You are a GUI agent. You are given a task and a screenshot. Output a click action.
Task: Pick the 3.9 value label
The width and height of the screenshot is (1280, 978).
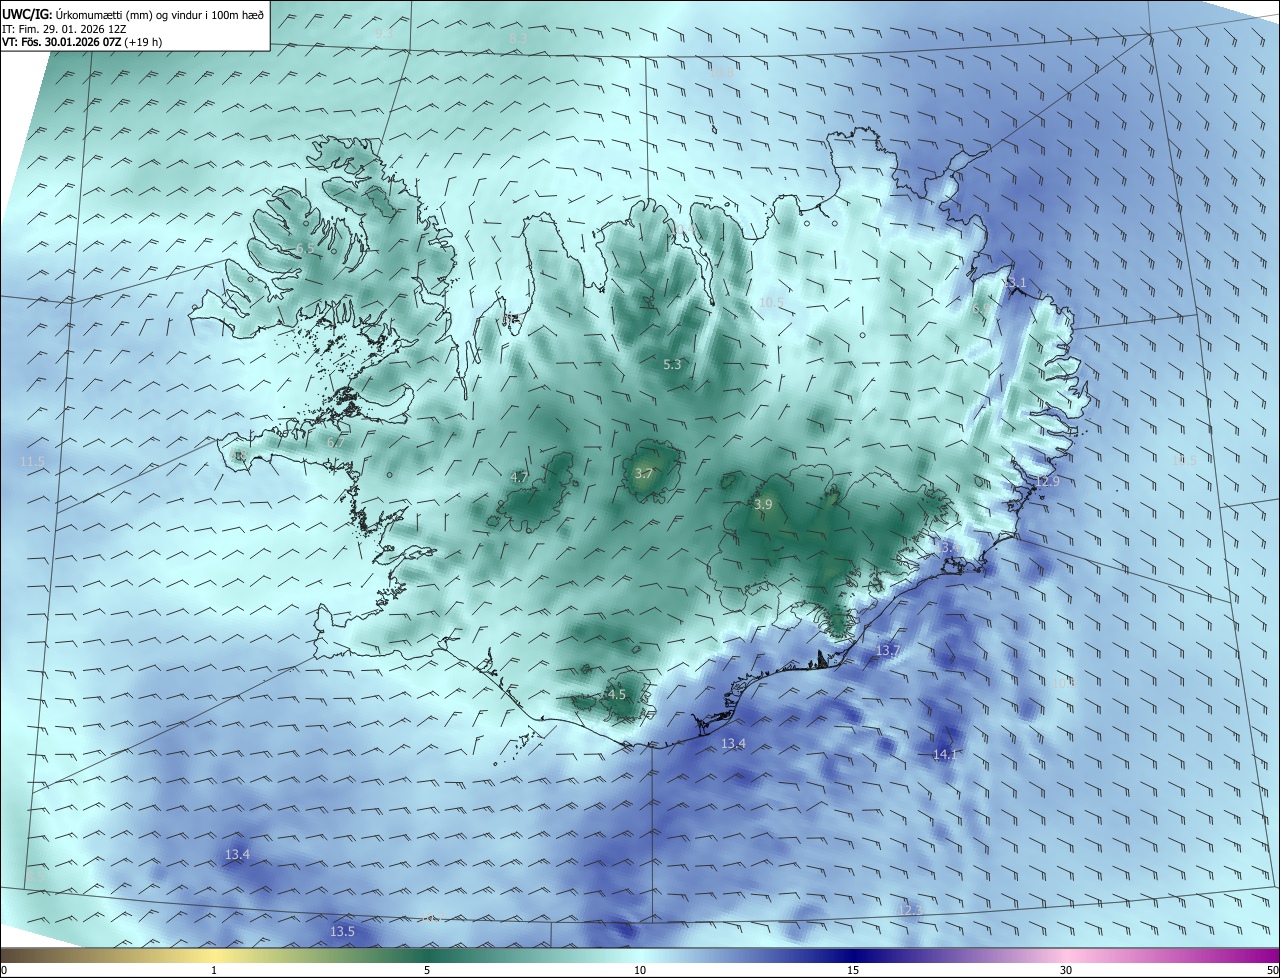[x=763, y=505]
